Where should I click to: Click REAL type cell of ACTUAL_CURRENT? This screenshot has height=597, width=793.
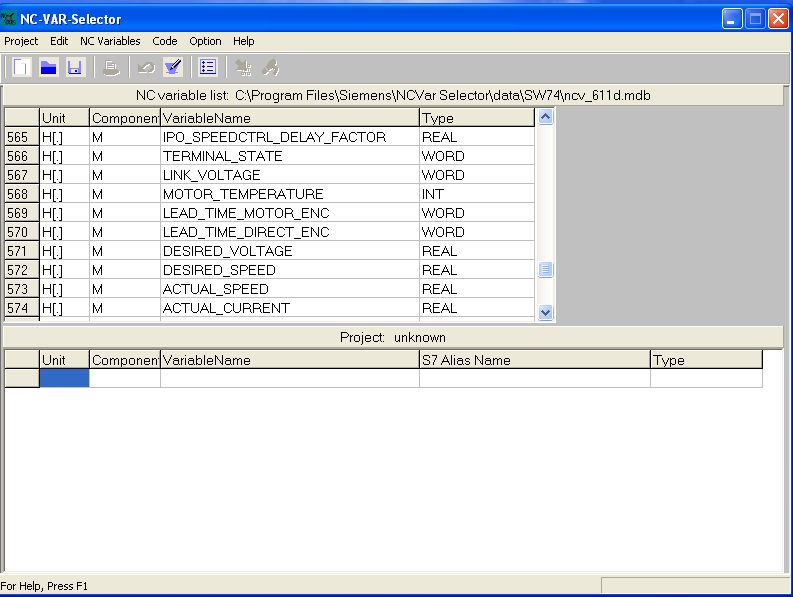click(477, 308)
